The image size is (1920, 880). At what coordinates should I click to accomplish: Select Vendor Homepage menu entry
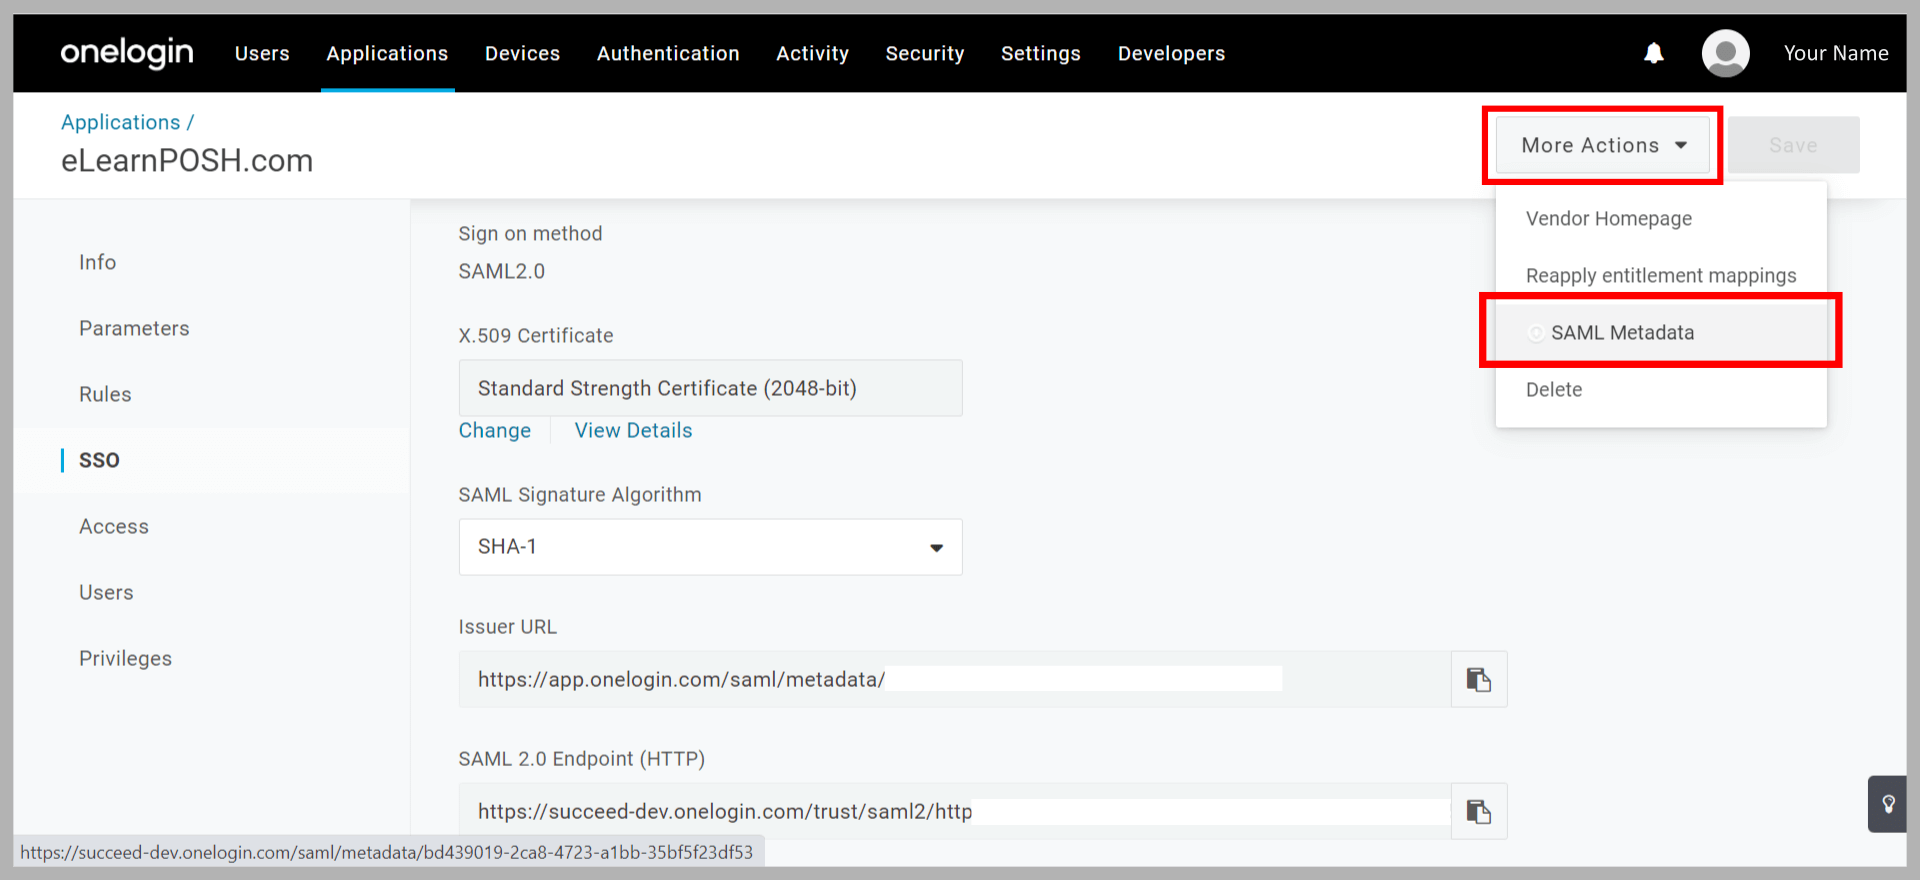1608,219
